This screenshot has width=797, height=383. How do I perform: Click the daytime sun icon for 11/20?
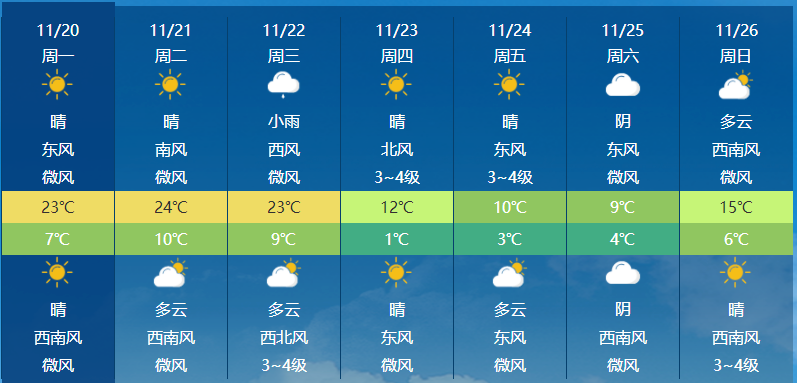(57, 84)
